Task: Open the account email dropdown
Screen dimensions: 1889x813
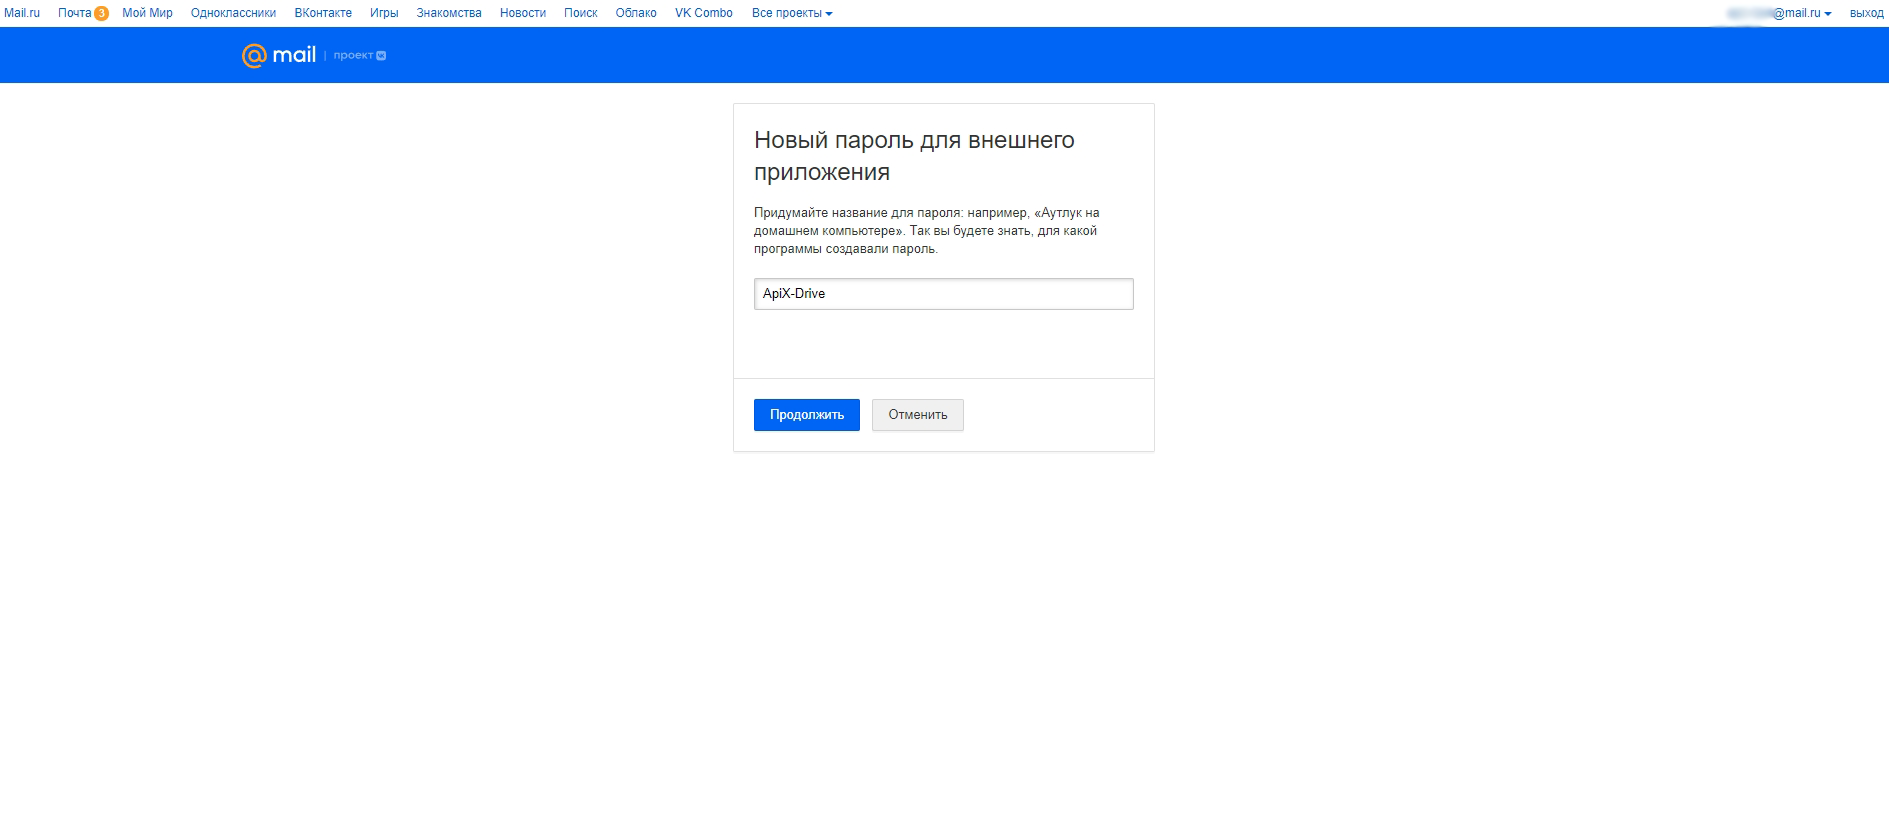Action: coord(1779,13)
